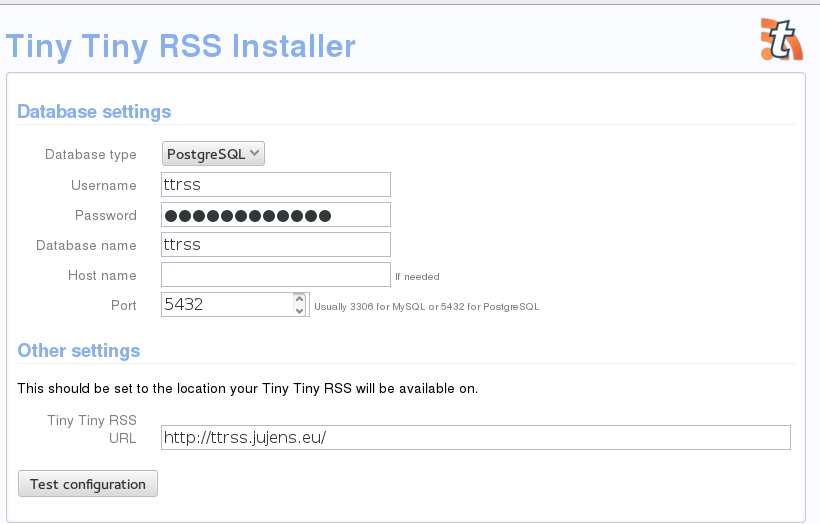Click into the Database name field
Screen dimensions: 820x524
point(276,245)
